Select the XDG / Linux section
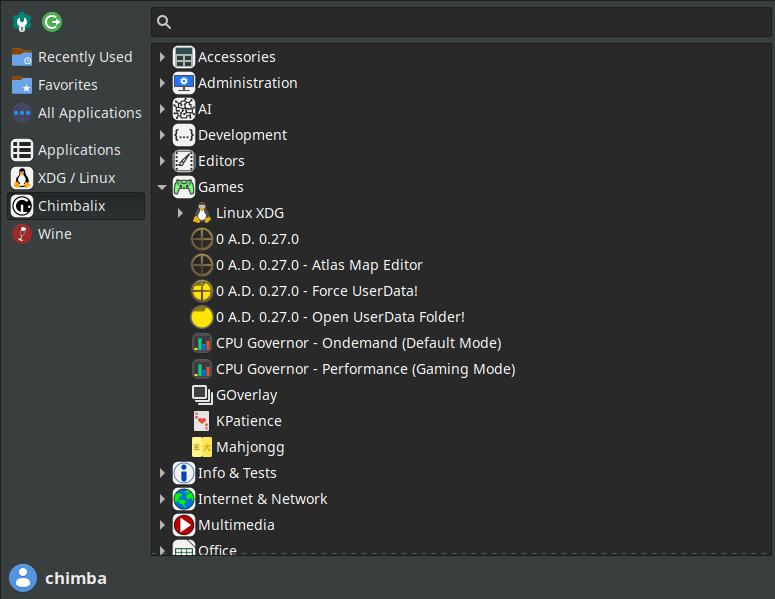 click(x=76, y=178)
